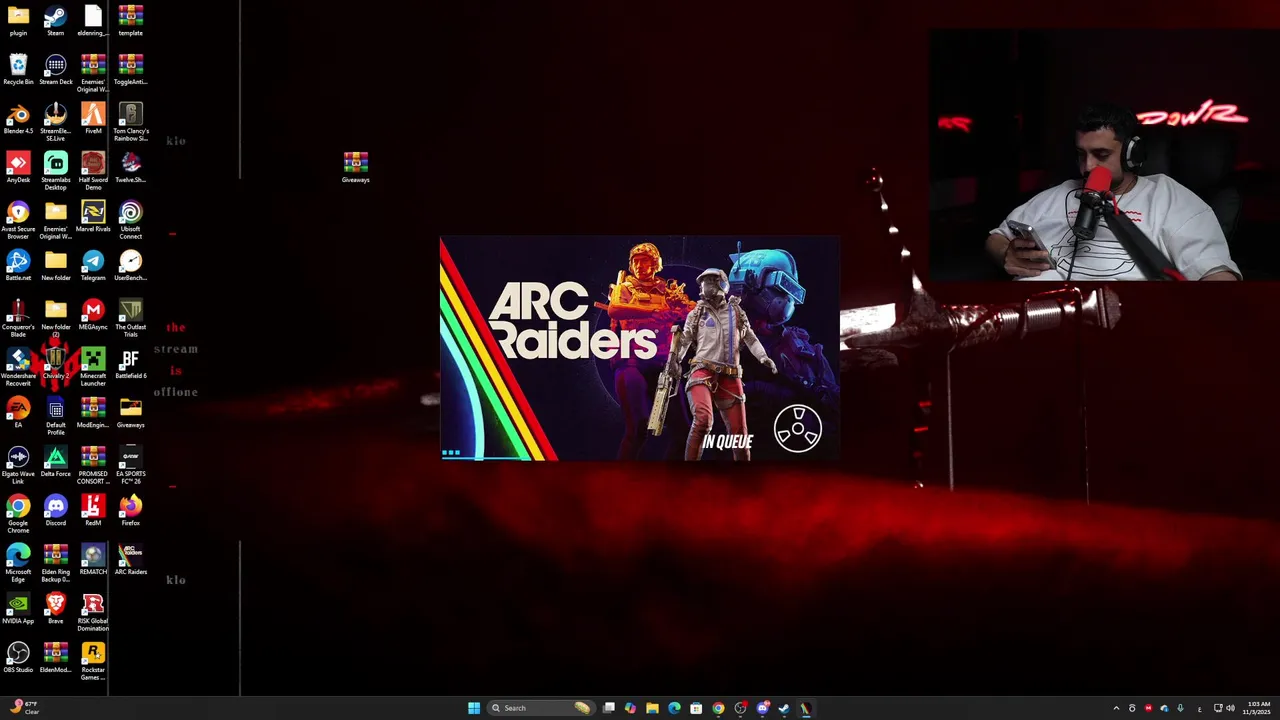This screenshot has height=720, width=1280.
Task: Select the Discord desktop shortcut
Action: tap(56, 510)
